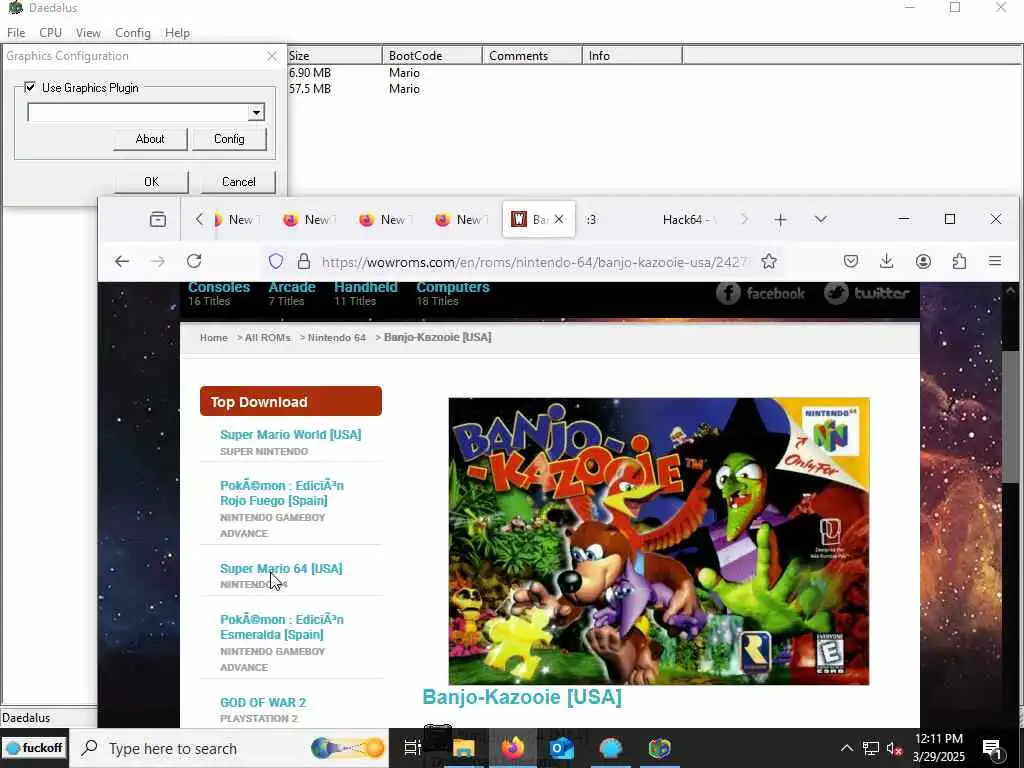Click the Comments column header
Screen dimensions: 1024x768
(532, 56)
